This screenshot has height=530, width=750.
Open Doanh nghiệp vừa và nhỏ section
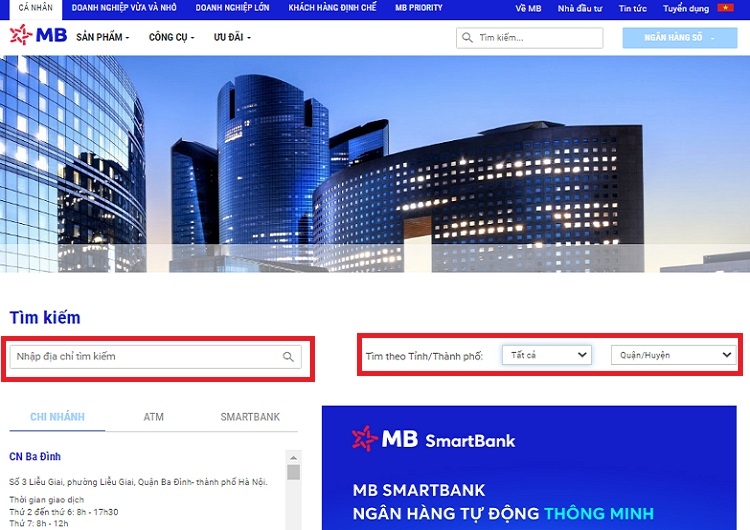pos(124,8)
